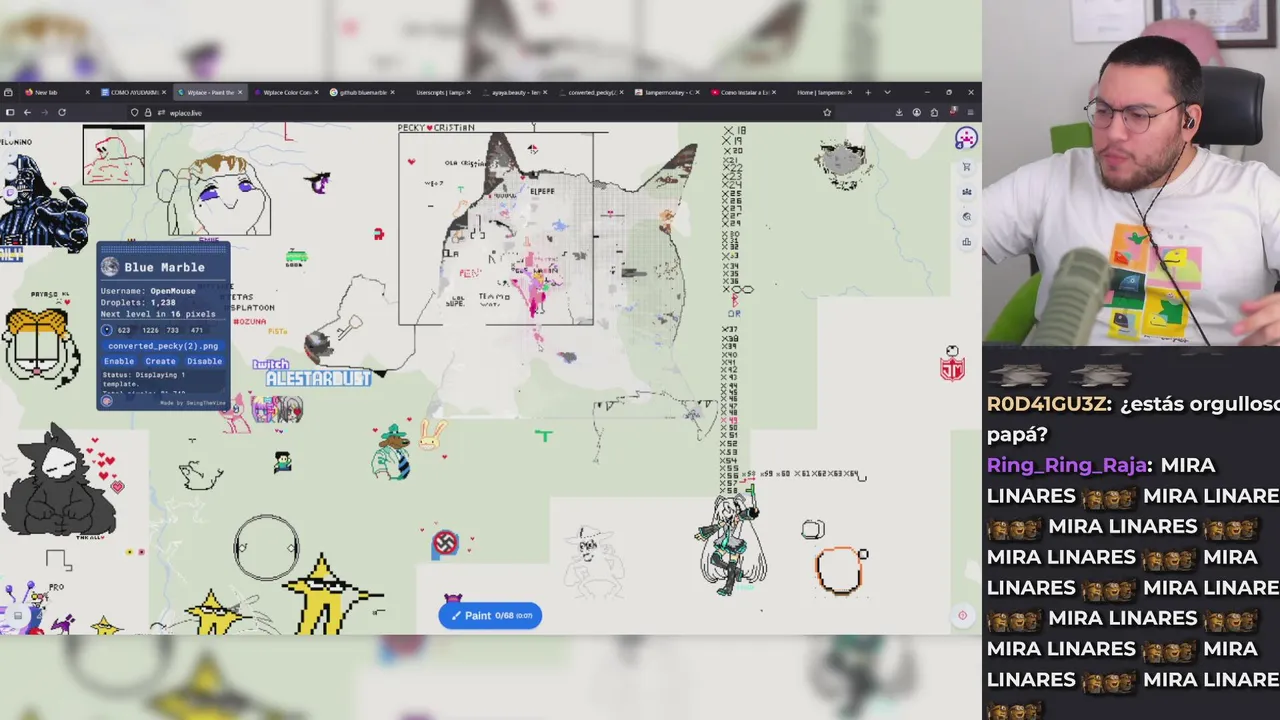Open the alliance group icon
The image size is (1280, 720).
click(x=966, y=191)
